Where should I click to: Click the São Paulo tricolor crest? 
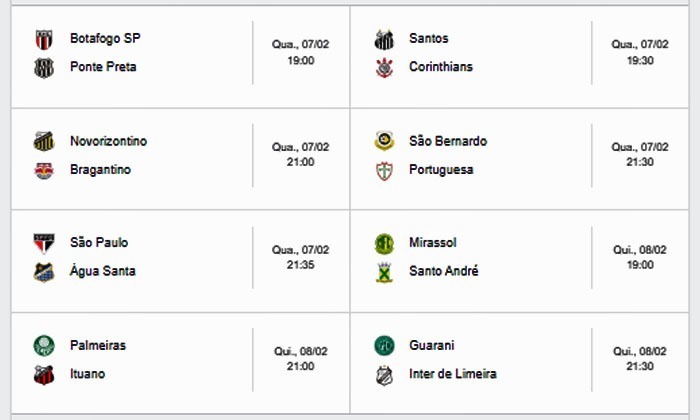[x=44, y=243]
